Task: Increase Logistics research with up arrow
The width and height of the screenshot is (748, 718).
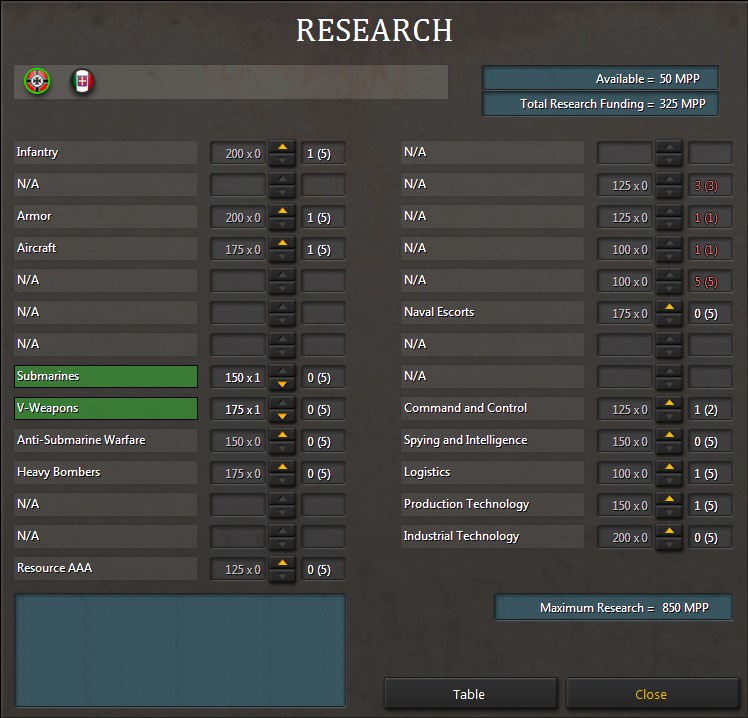Action: (670, 467)
